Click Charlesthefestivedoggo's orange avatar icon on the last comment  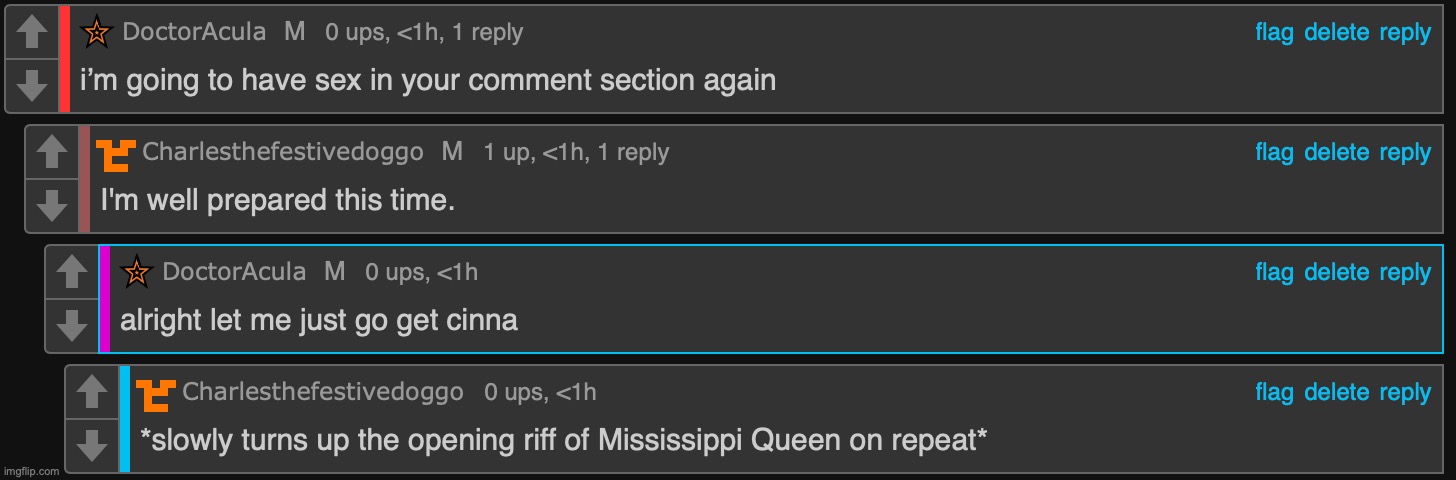point(156,393)
